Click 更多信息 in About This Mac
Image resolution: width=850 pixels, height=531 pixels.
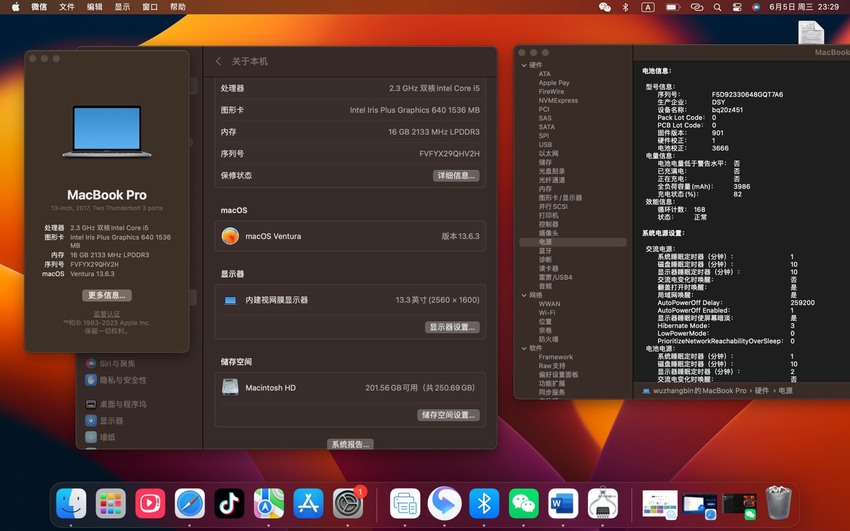[107, 295]
